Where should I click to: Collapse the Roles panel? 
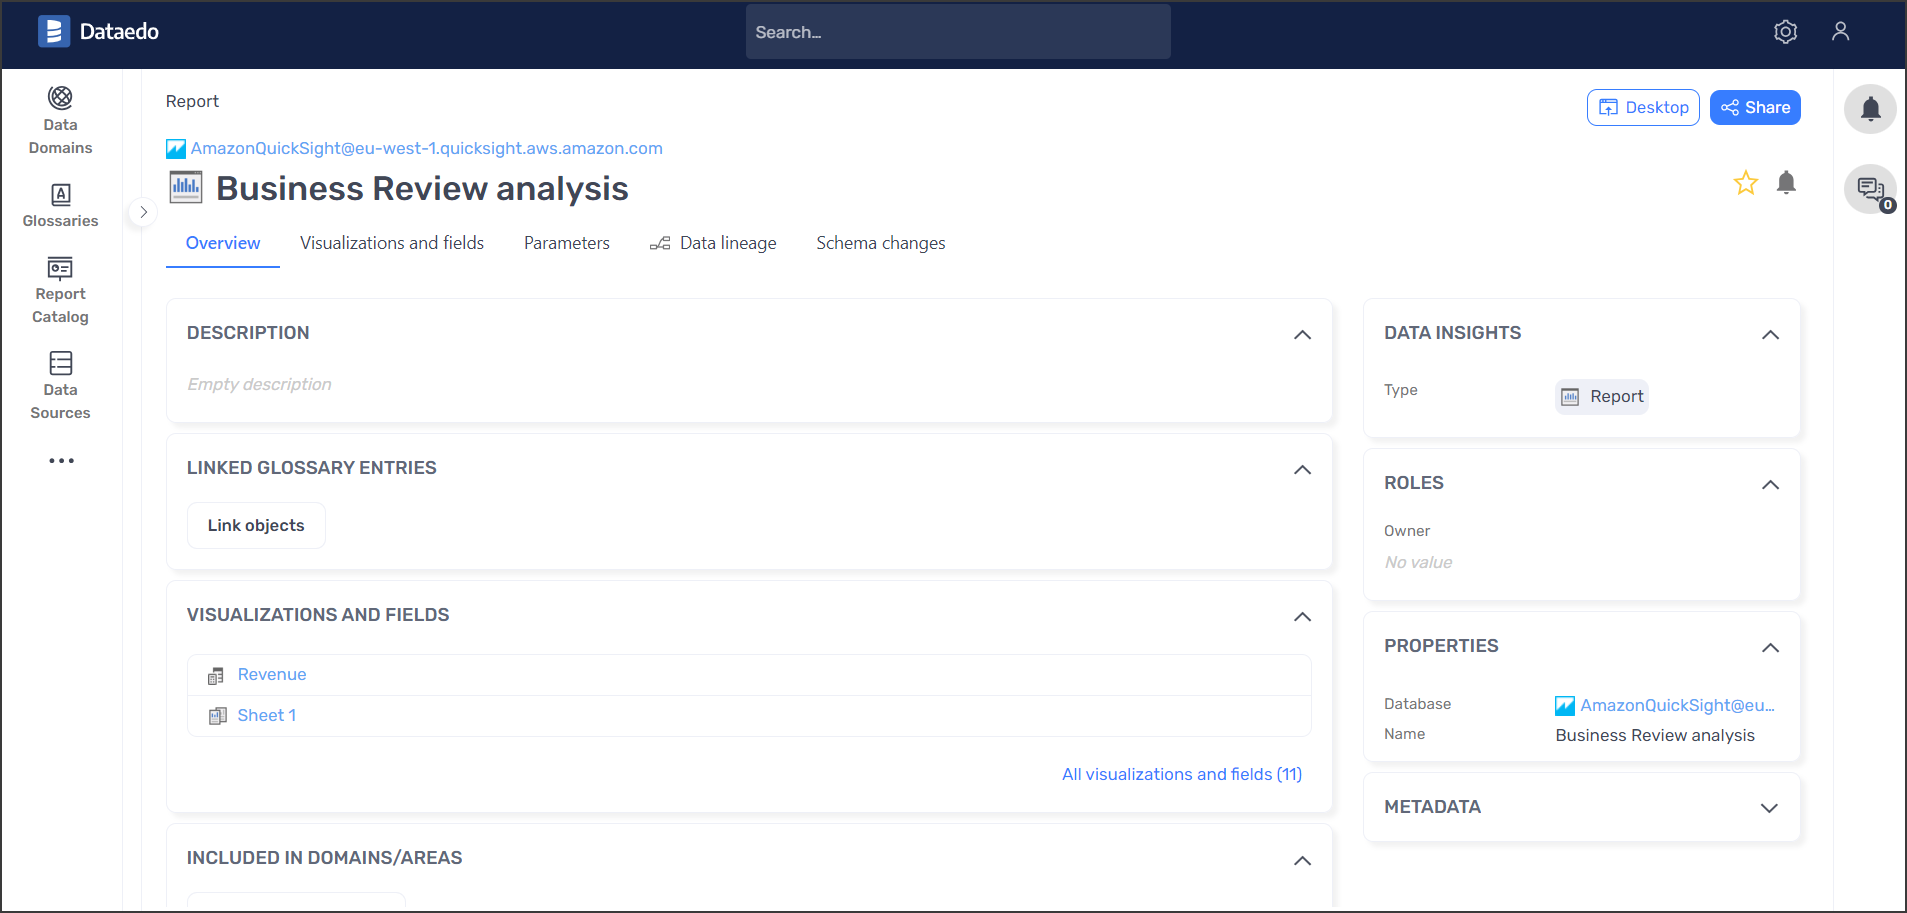[1770, 485]
